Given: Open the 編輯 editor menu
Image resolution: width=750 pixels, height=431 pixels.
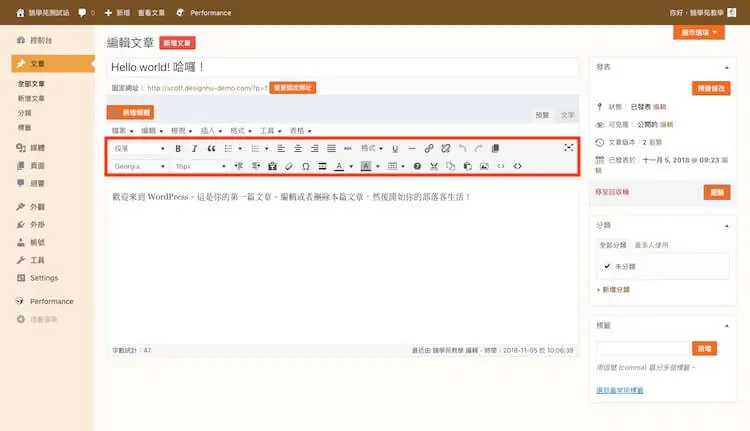Looking at the screenshot, I should pyautogui.click(x=152, y=131).
